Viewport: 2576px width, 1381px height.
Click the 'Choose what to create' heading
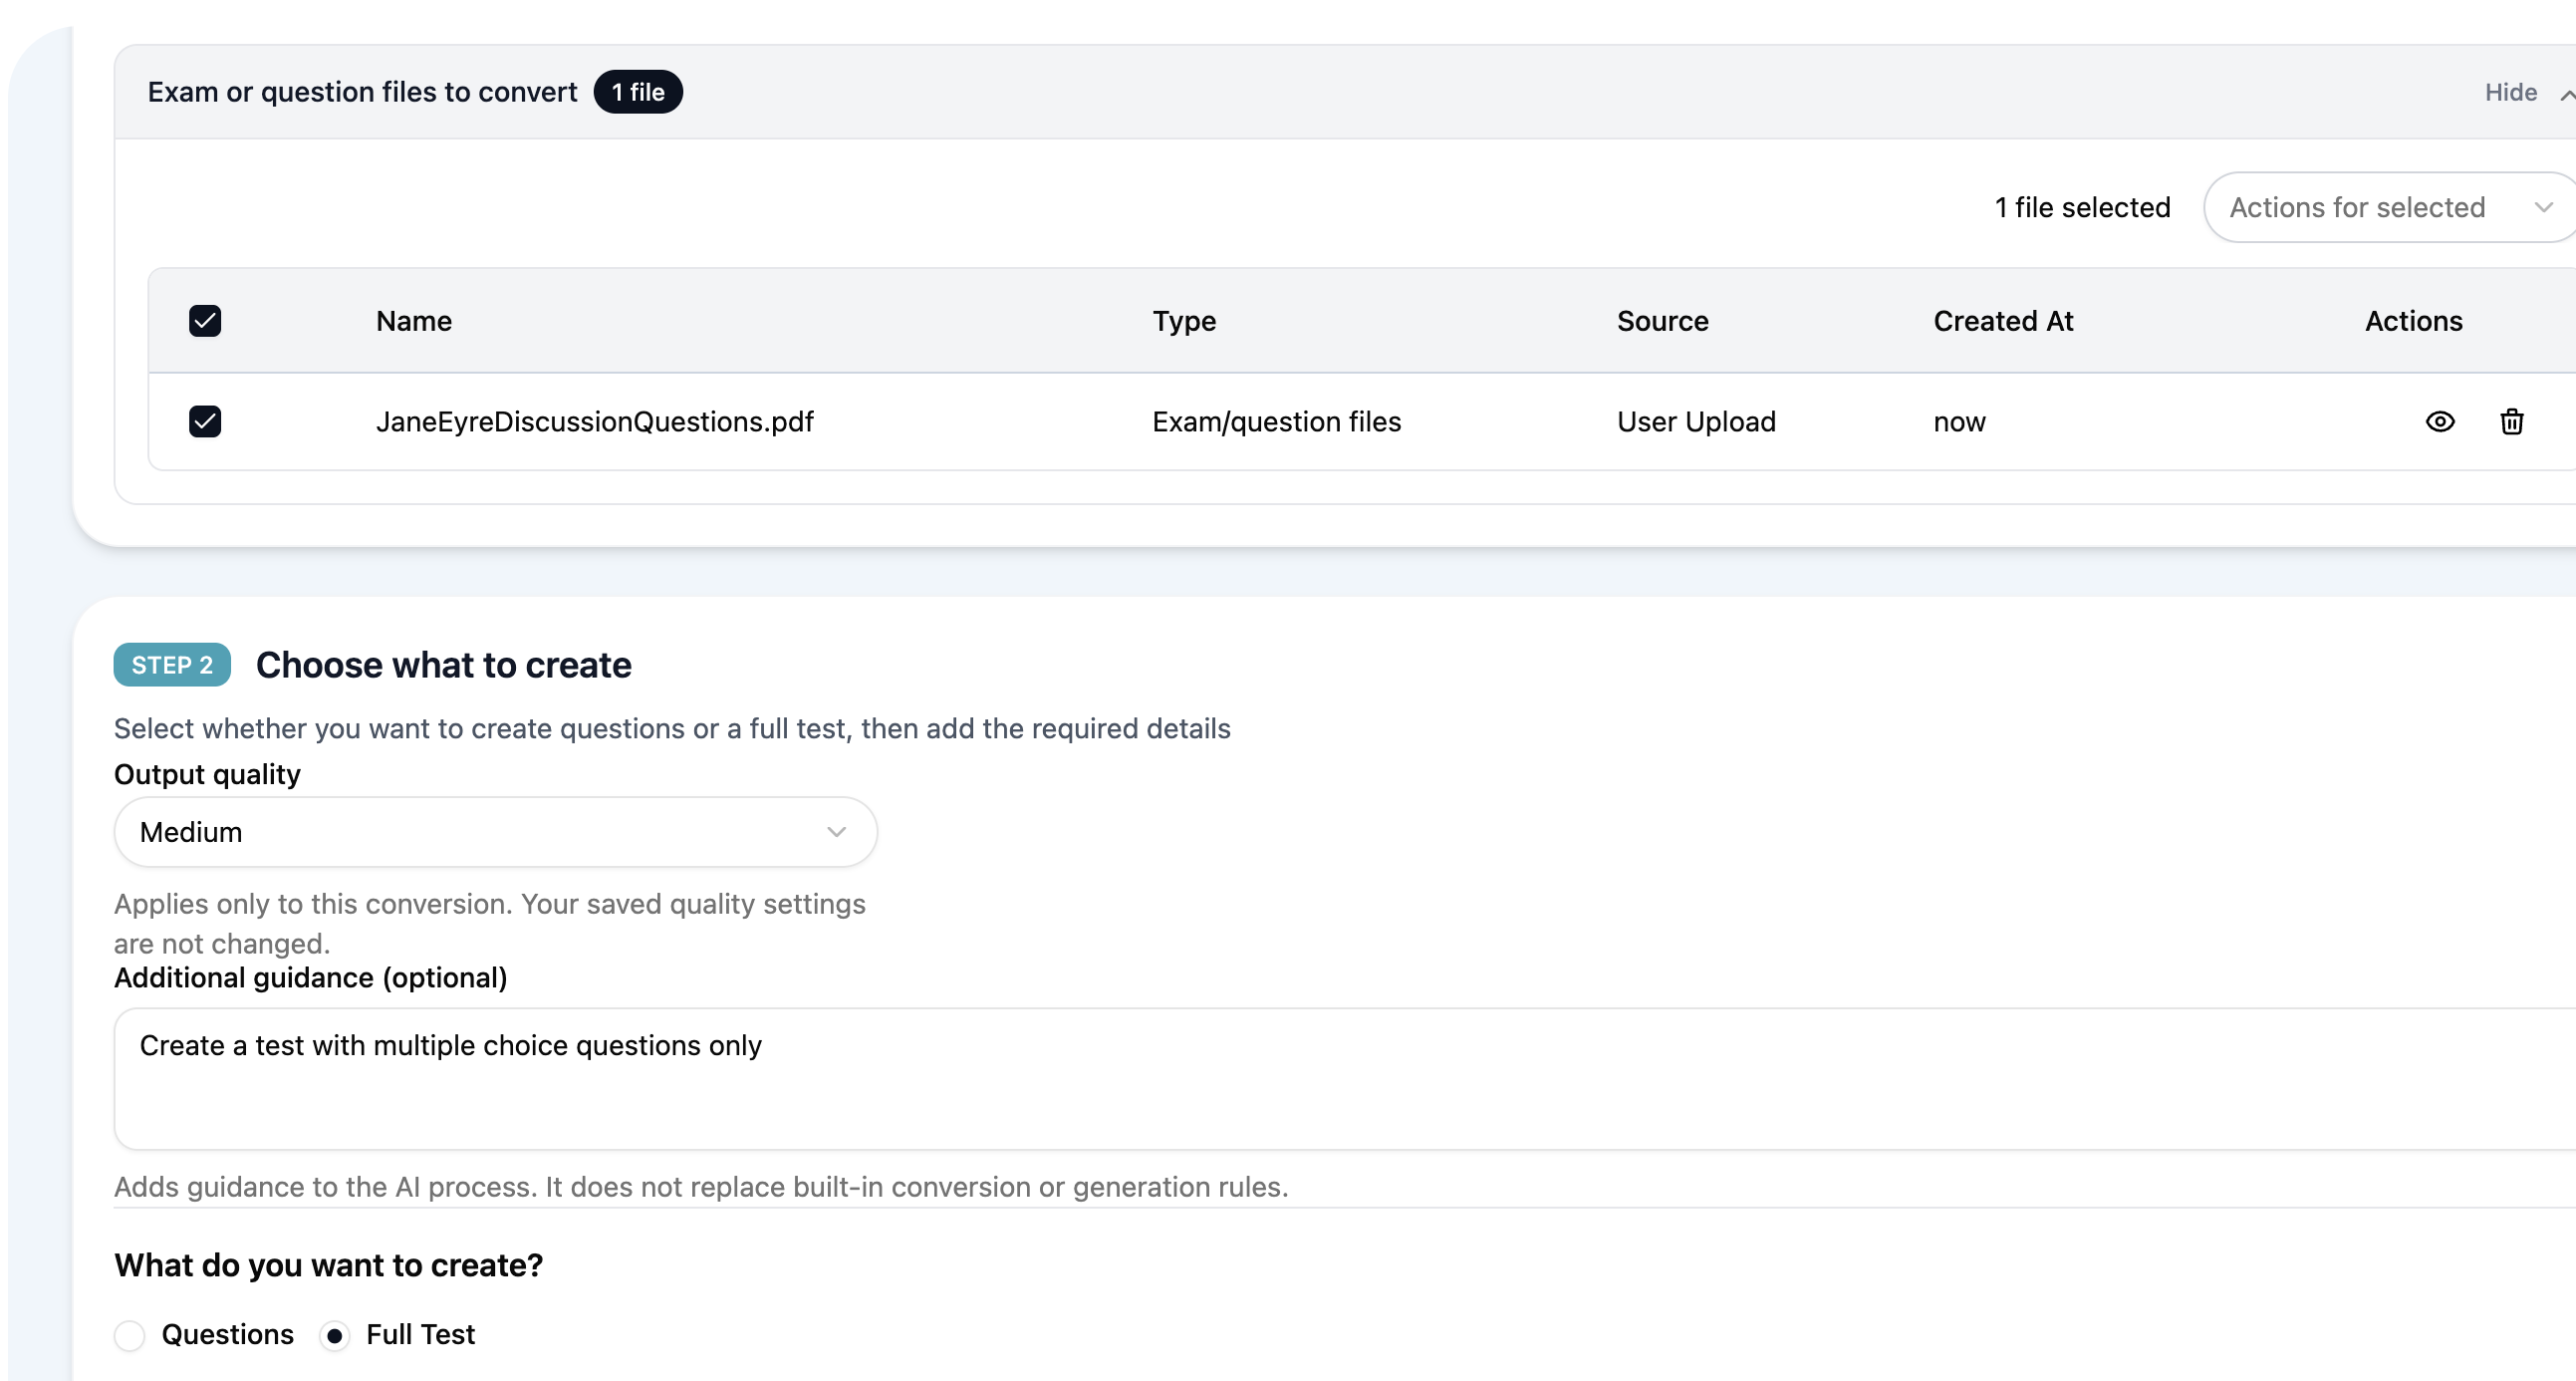(x=443, y=665)
